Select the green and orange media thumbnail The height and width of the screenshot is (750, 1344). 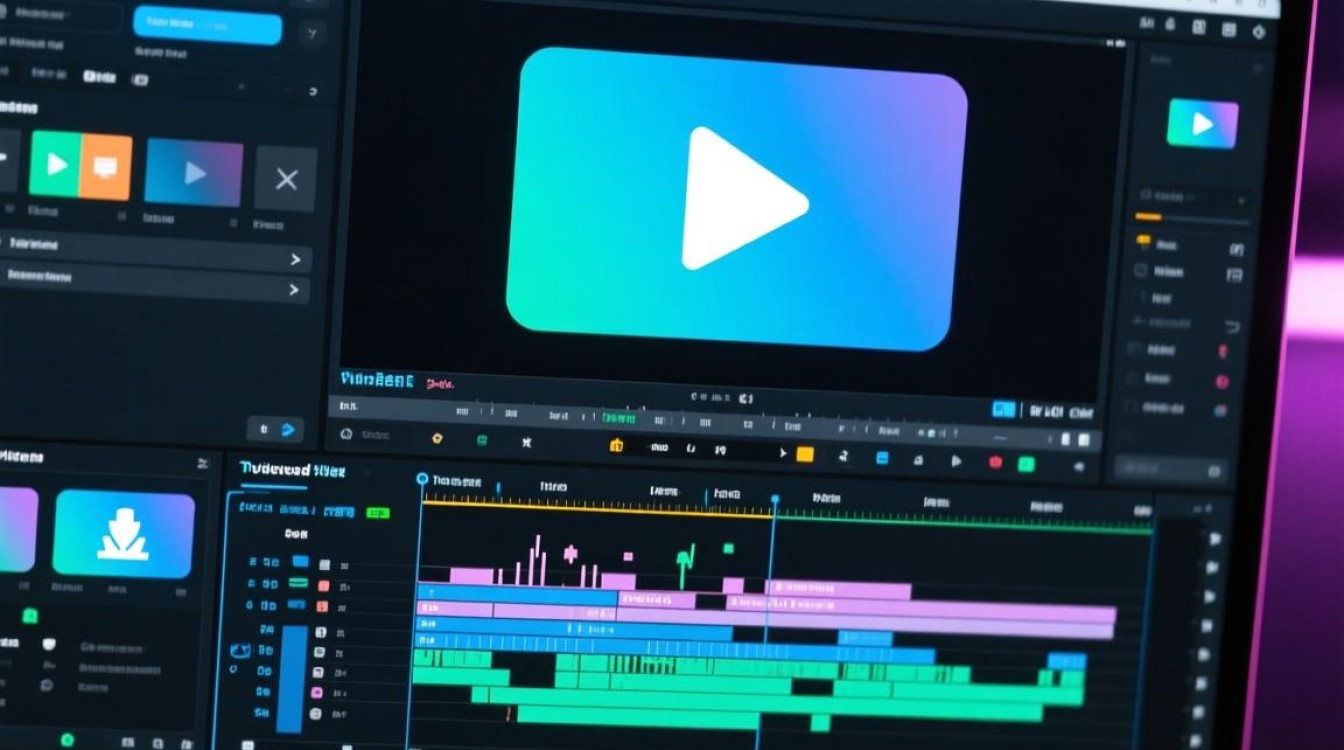[x=81, y=165]
